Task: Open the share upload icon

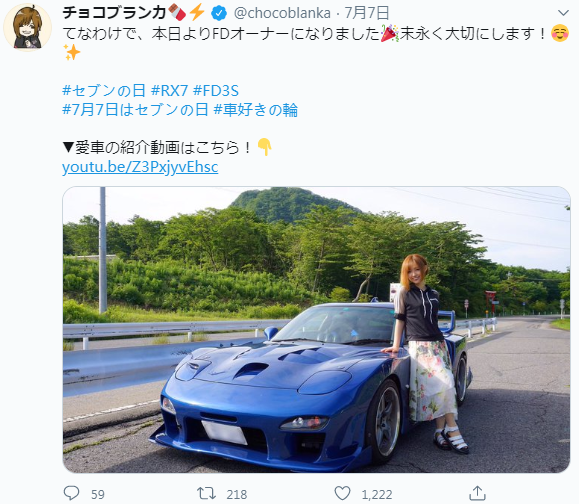Action: 477,493
